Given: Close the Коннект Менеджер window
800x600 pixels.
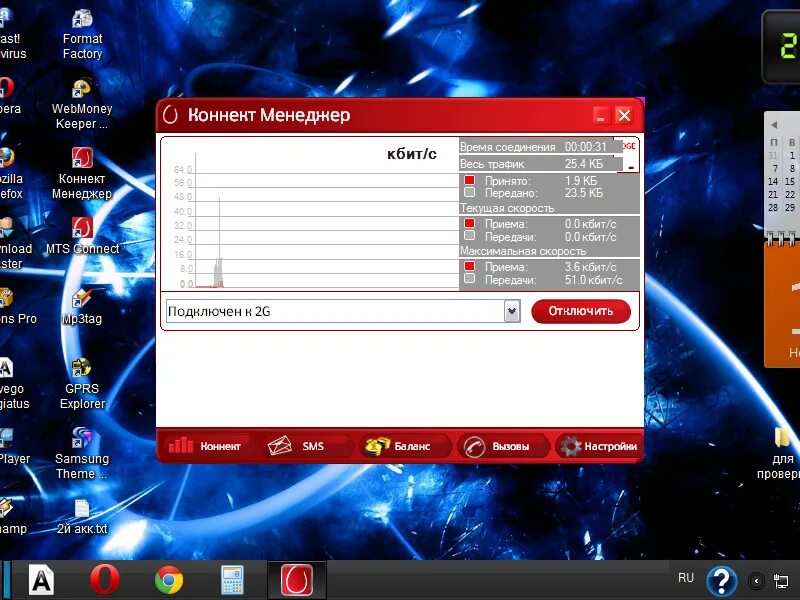Looking at the screenshot, I should coord(624,116).
